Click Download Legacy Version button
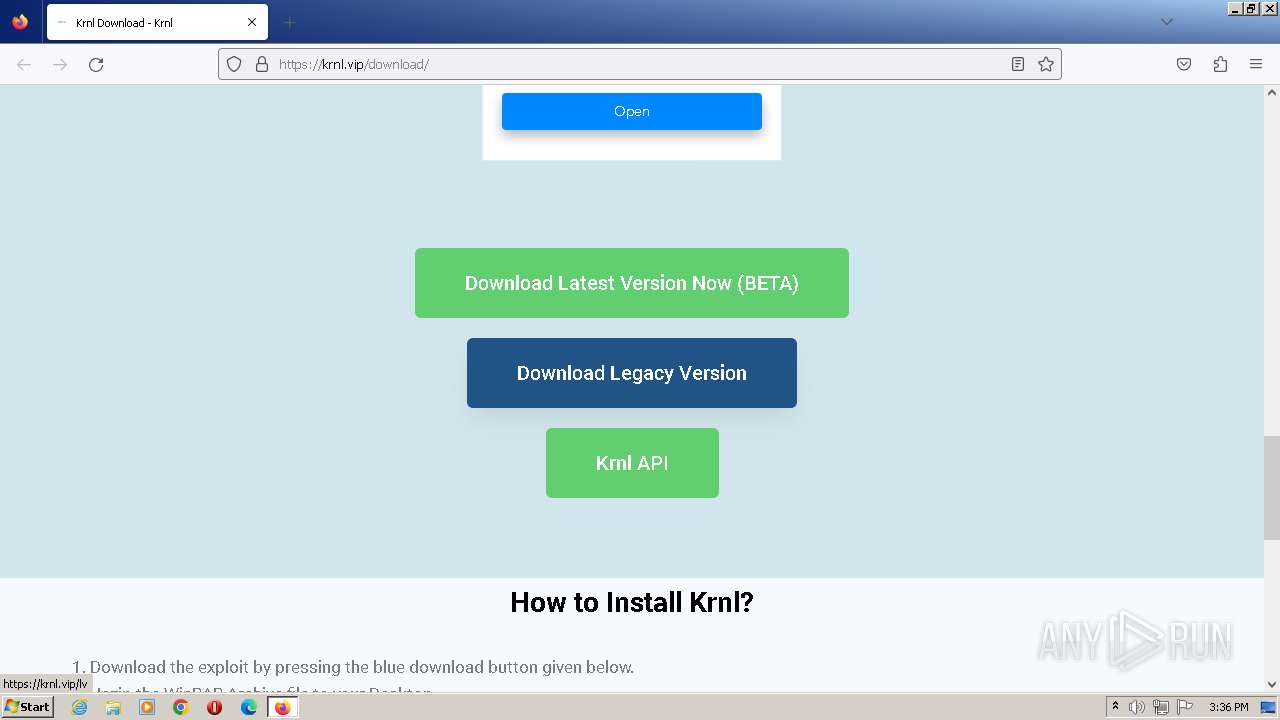 point(632,373)
